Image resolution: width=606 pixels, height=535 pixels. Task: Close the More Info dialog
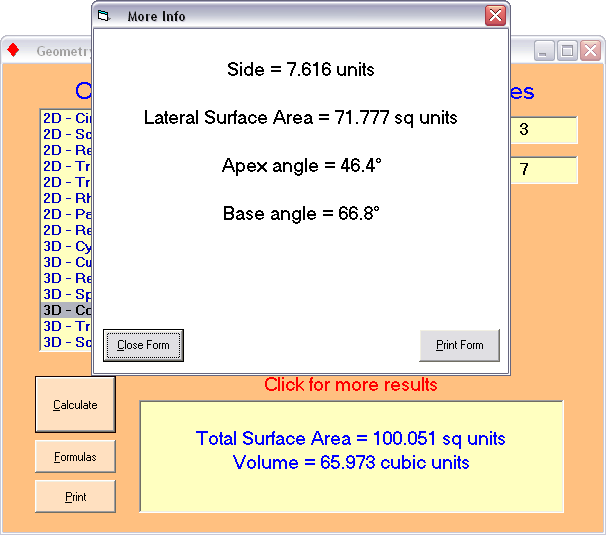point(495,16)
